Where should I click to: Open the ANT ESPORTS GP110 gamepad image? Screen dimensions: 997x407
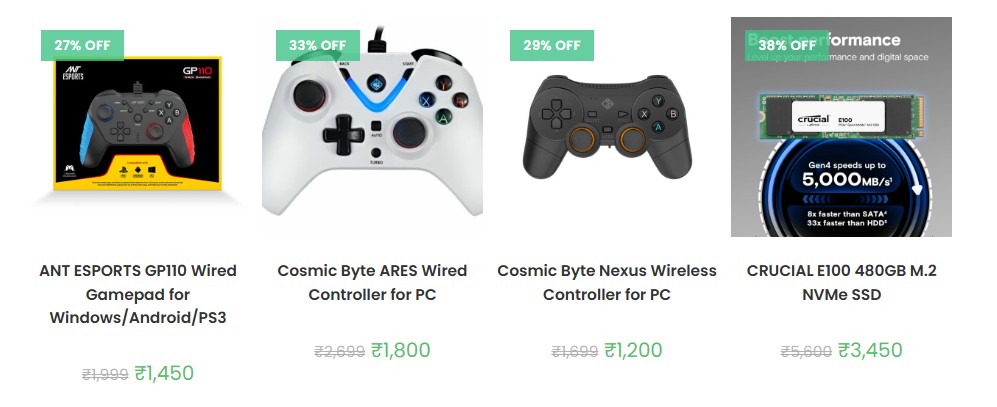coord(138,125)
